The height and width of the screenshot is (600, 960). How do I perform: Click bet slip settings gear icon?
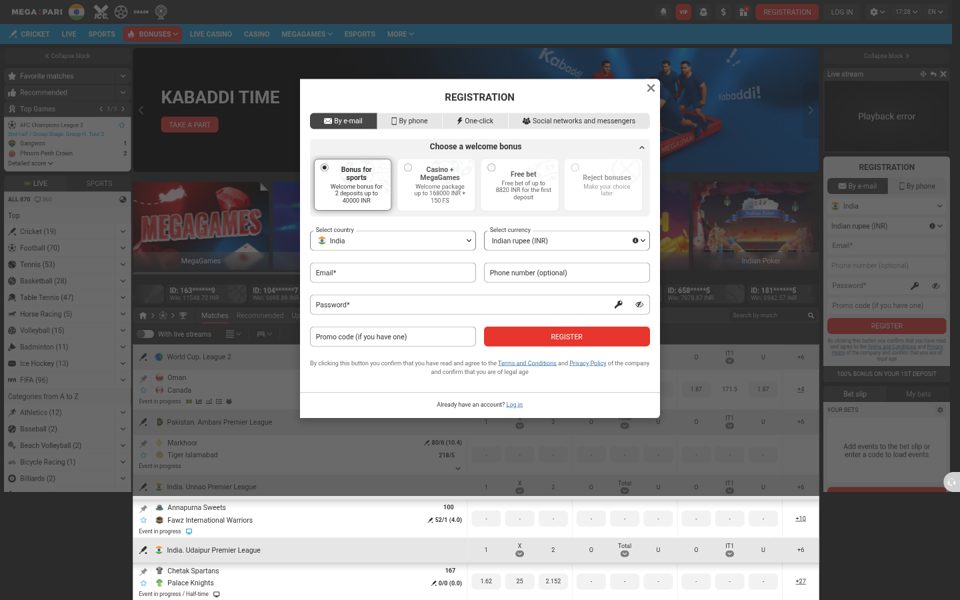(940, 410)
